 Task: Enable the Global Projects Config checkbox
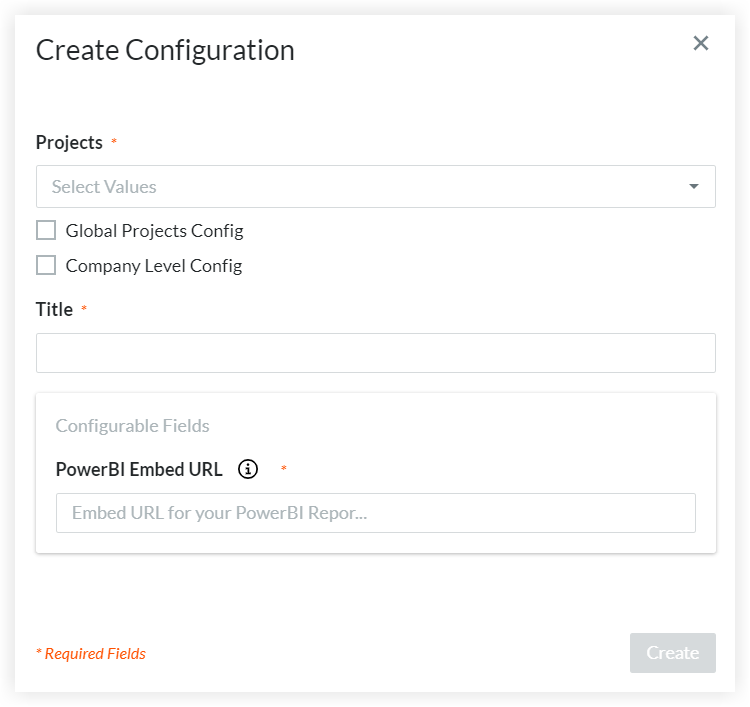(46, 231)
